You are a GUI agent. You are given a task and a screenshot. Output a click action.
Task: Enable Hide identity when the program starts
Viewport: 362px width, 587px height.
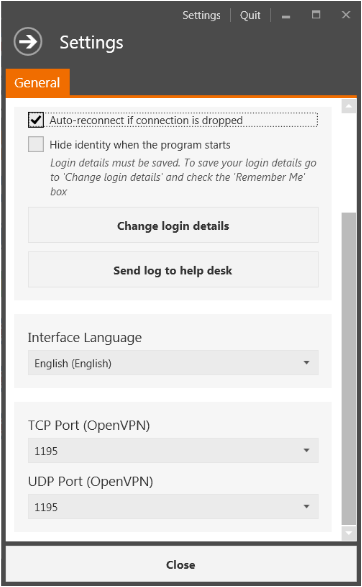[36, 144]
